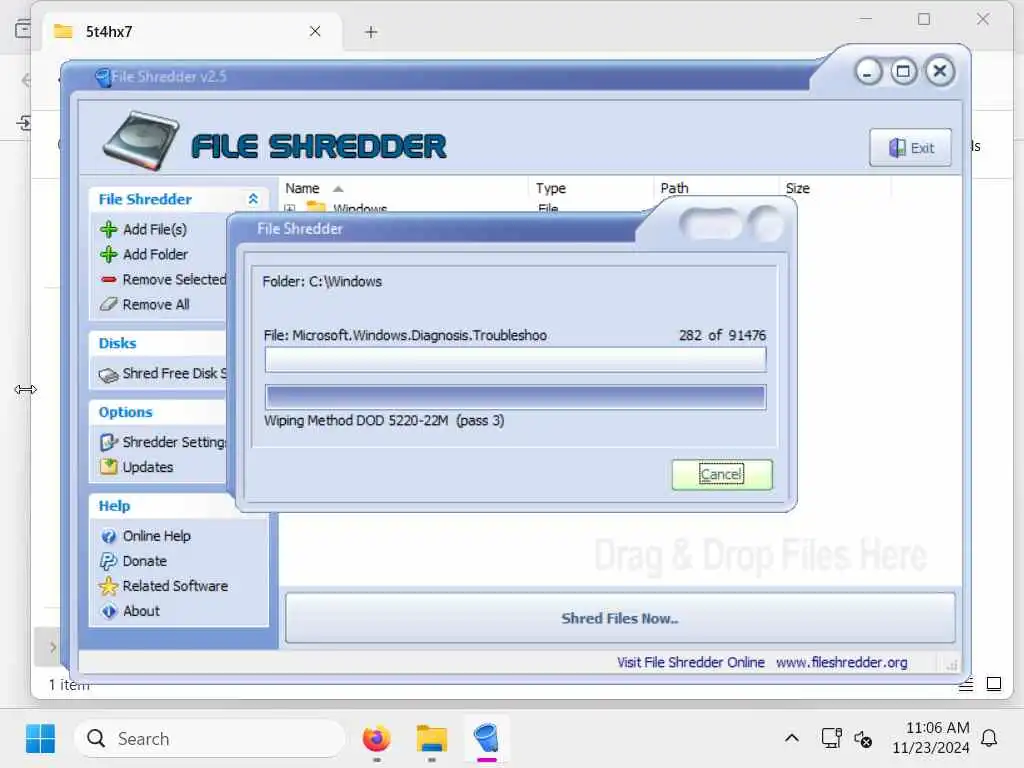The height and width of the screenshot is (768, 1024).
Task: Expand the Windows folder tree row
Action: [290, 209]
